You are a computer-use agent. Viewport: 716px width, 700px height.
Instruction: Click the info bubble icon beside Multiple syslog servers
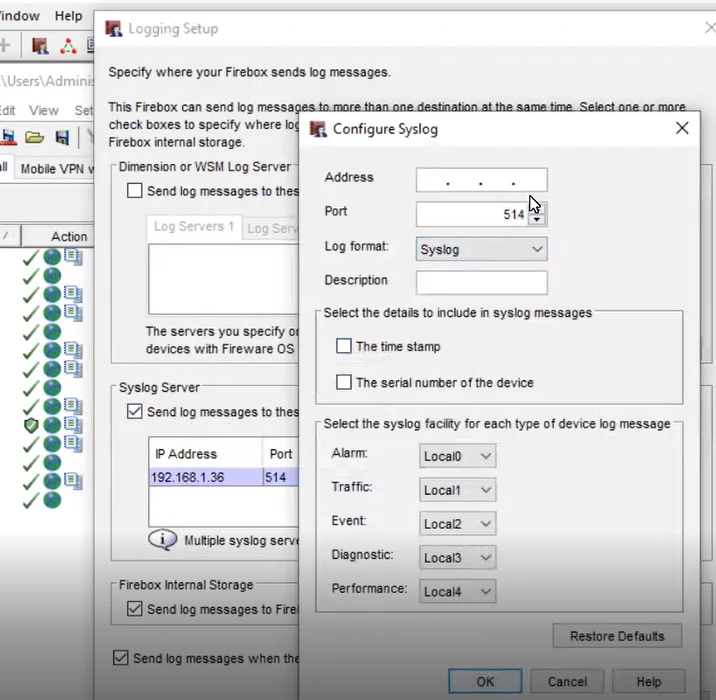tap(163, 540)
